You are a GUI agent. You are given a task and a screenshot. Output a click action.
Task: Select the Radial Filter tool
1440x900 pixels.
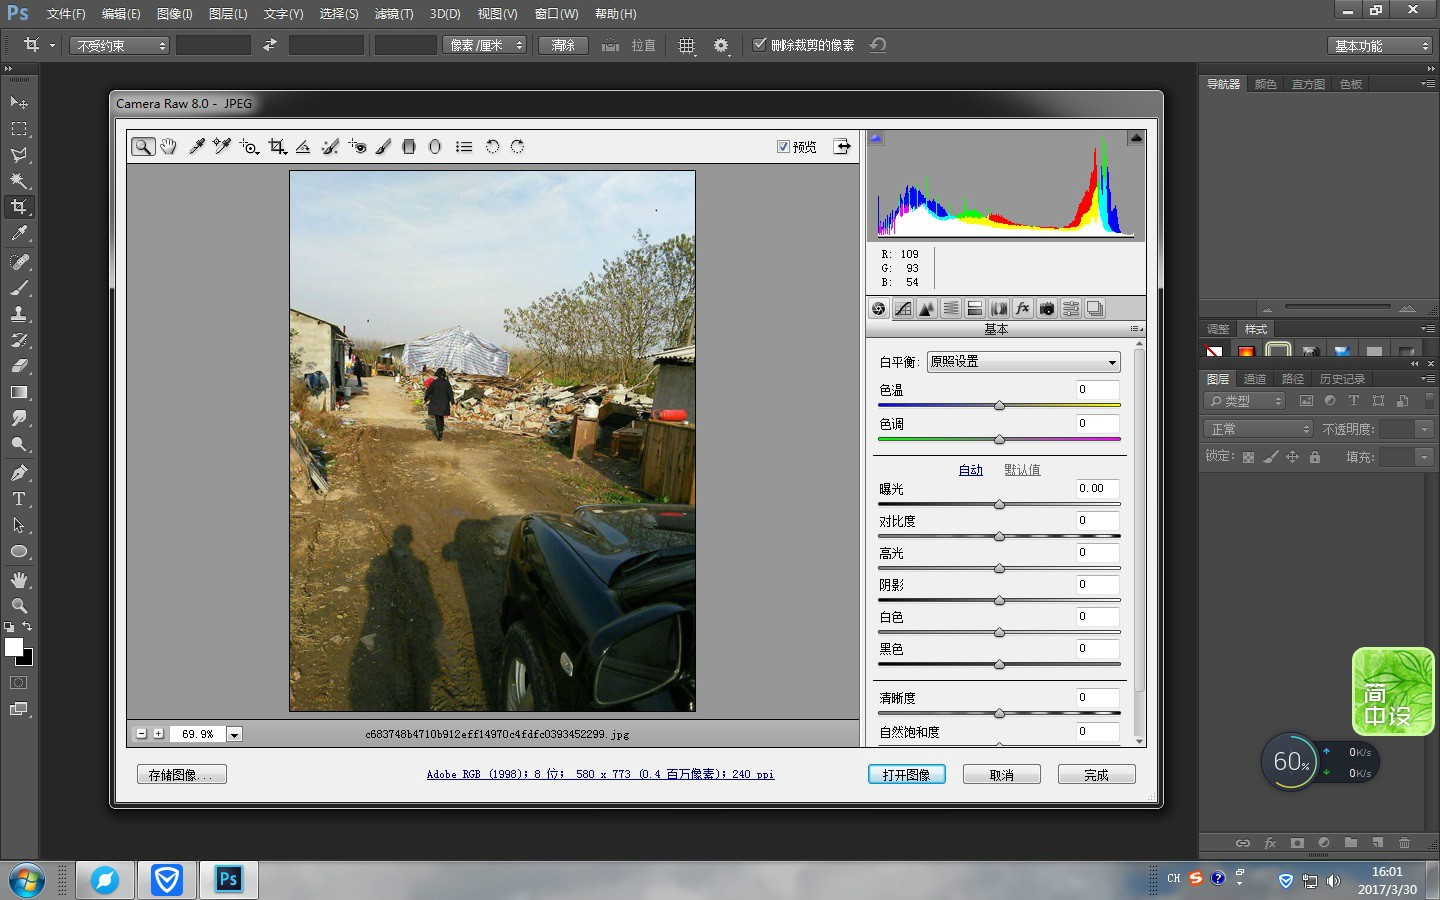[435, 147]
